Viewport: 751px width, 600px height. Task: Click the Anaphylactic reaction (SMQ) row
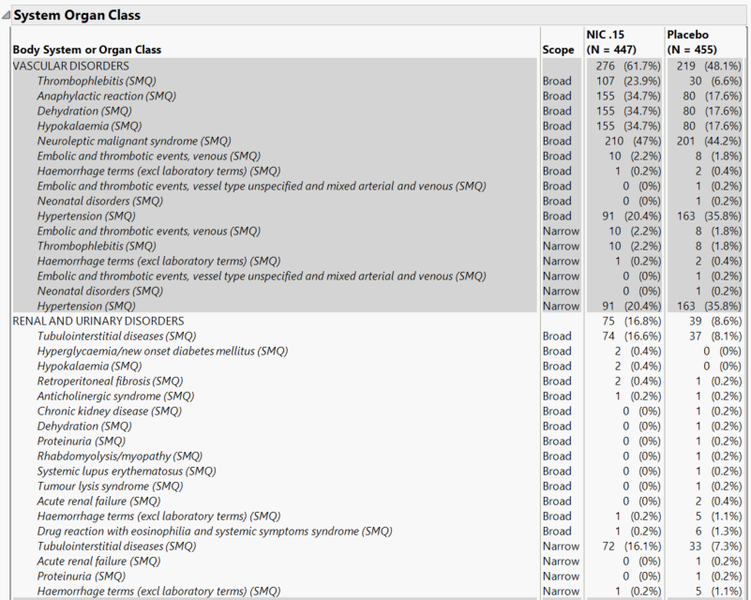pos(106,96)
